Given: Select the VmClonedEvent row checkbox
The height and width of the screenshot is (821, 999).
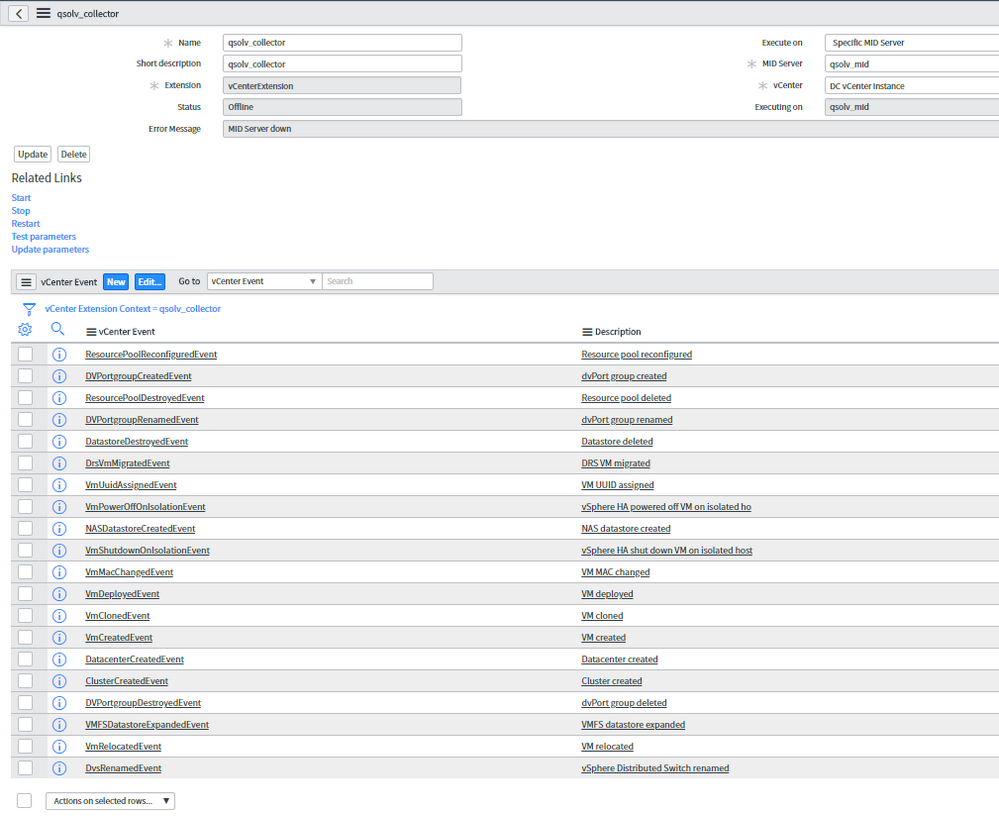Looking at the screenshot, I should click(x=24, y=615).
